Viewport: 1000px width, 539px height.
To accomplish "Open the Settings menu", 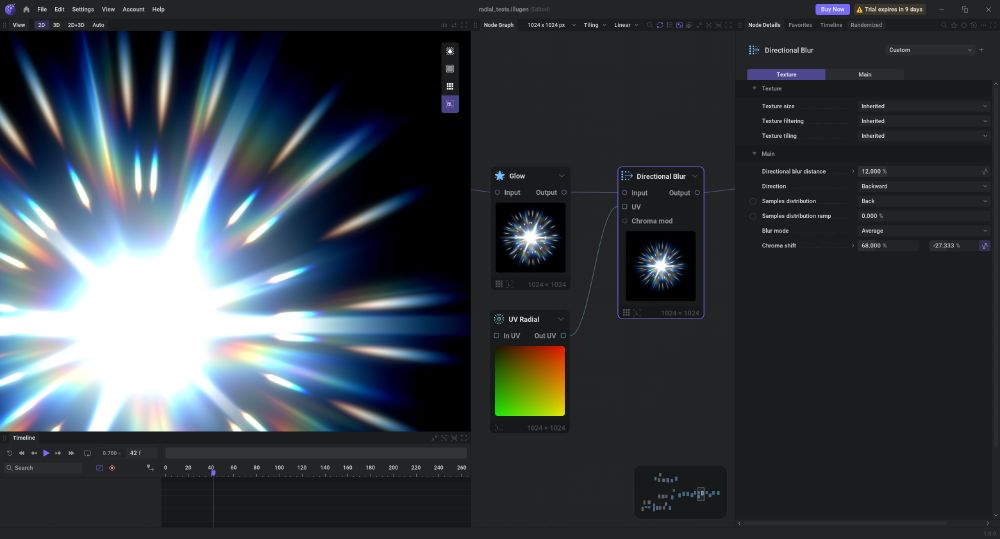I will 83,10.
